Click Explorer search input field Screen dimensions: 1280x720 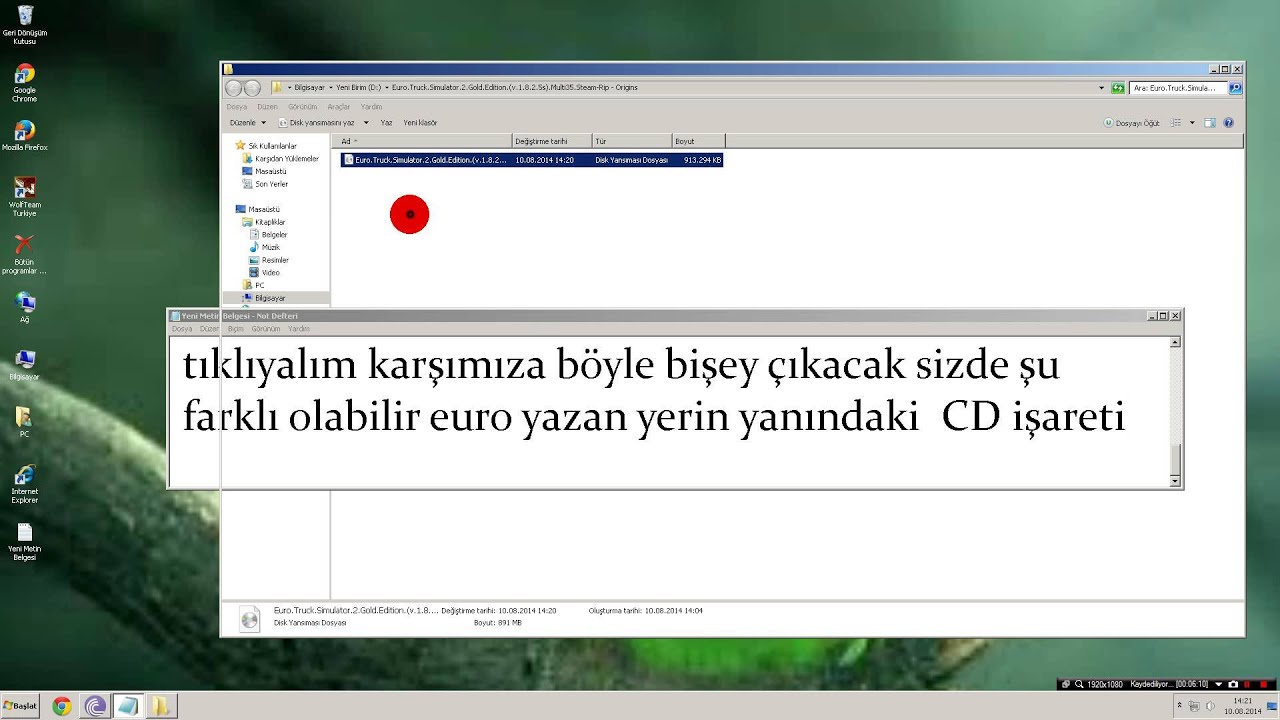(1180, 88)
